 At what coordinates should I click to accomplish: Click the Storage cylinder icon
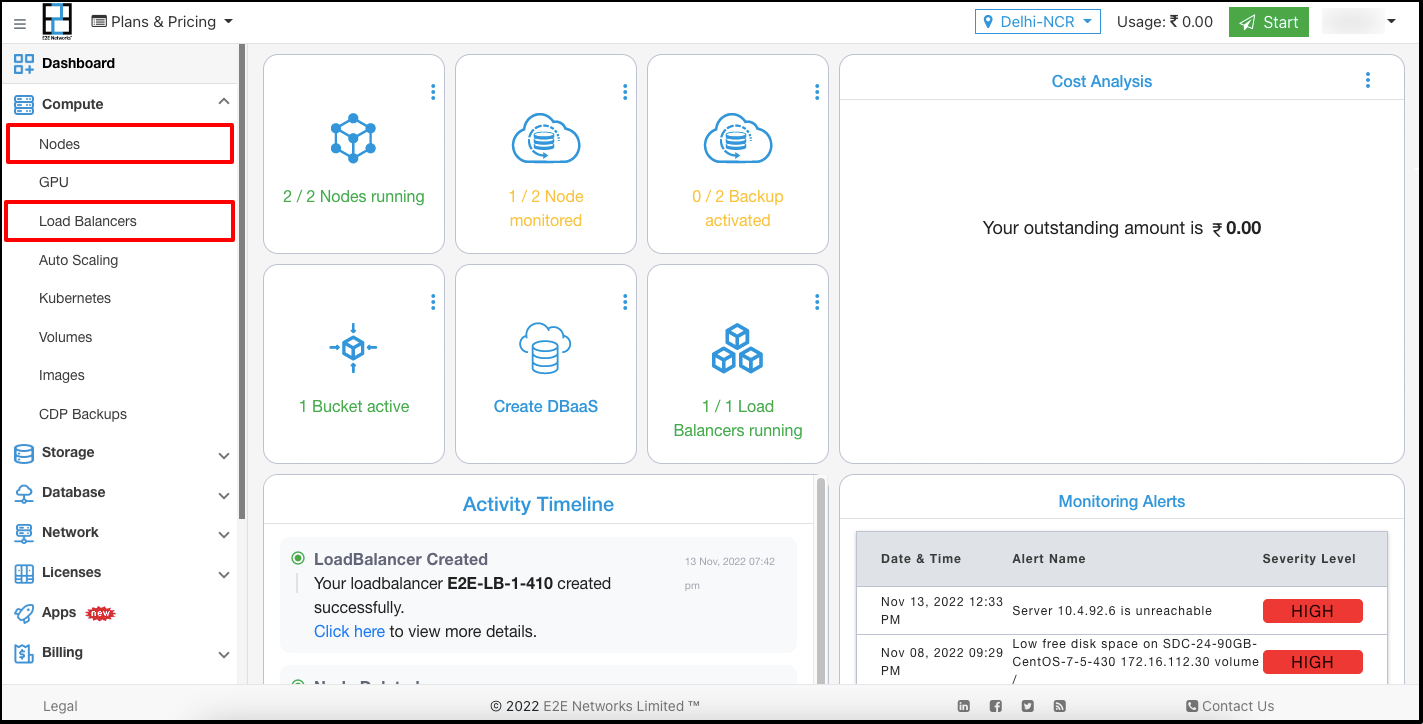point(23,453)
